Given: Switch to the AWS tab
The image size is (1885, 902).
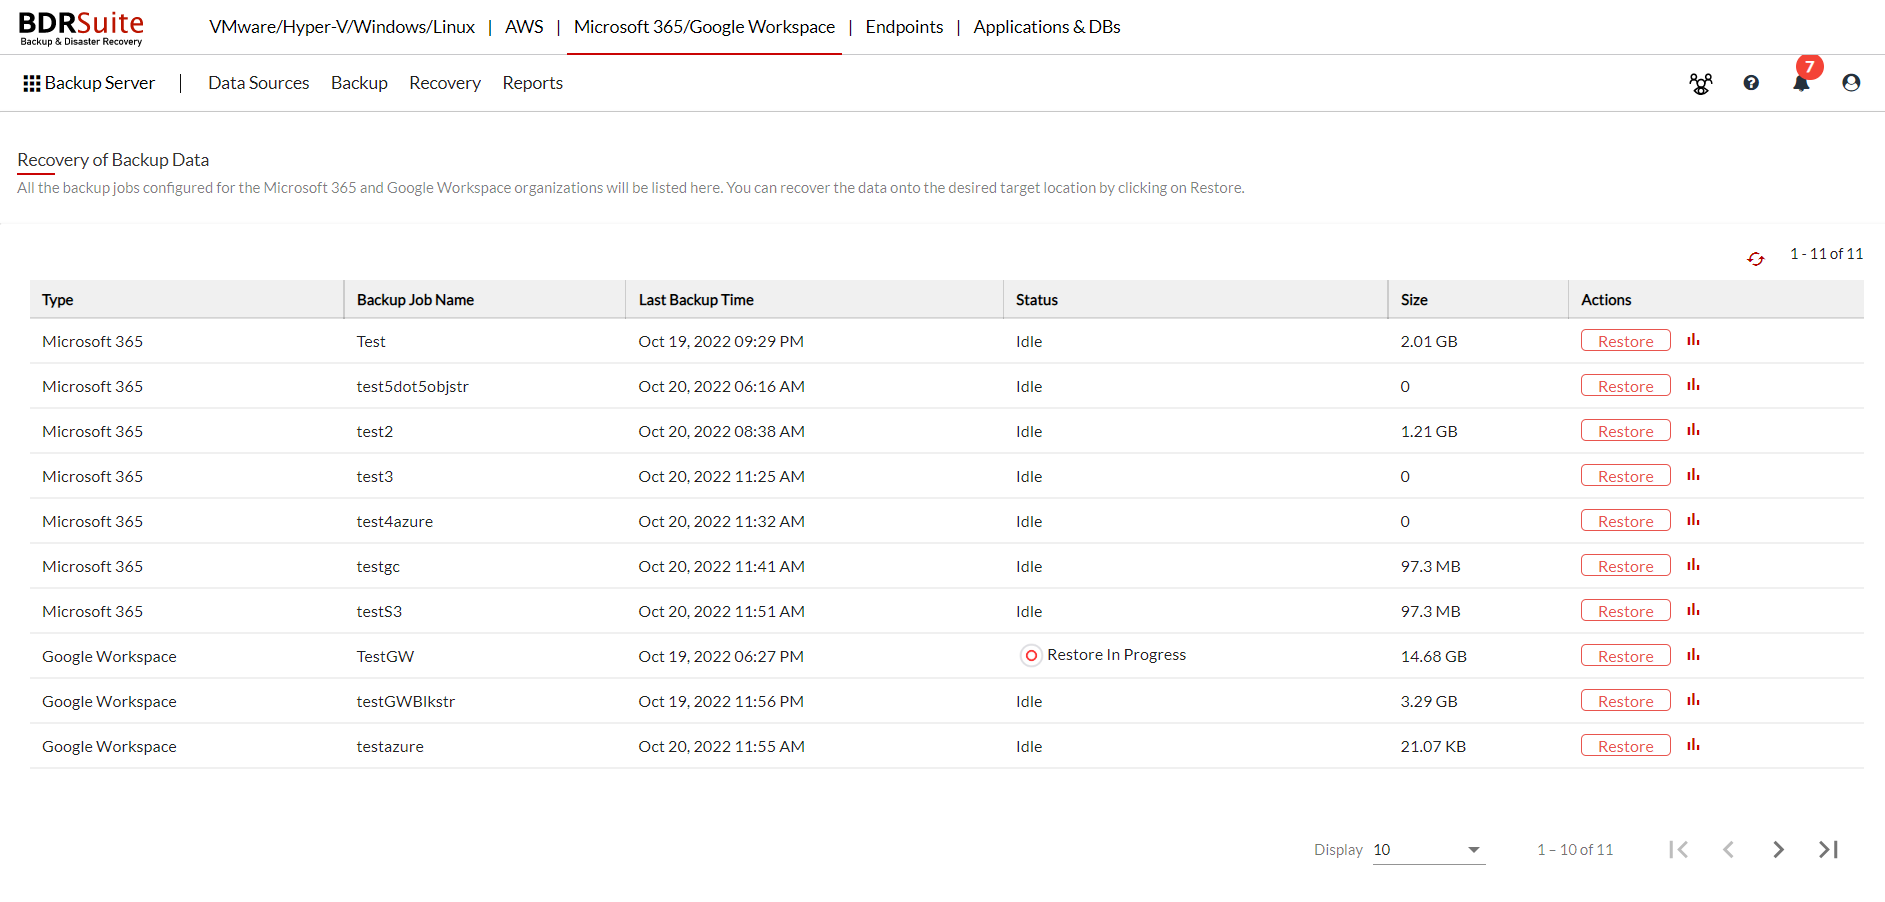Looking at the screenshot, I should 524,27.
